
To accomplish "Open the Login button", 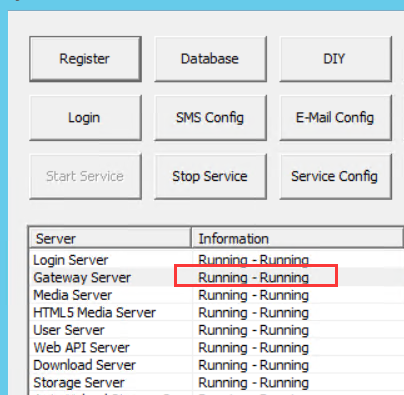I will (x=85, y=118).
